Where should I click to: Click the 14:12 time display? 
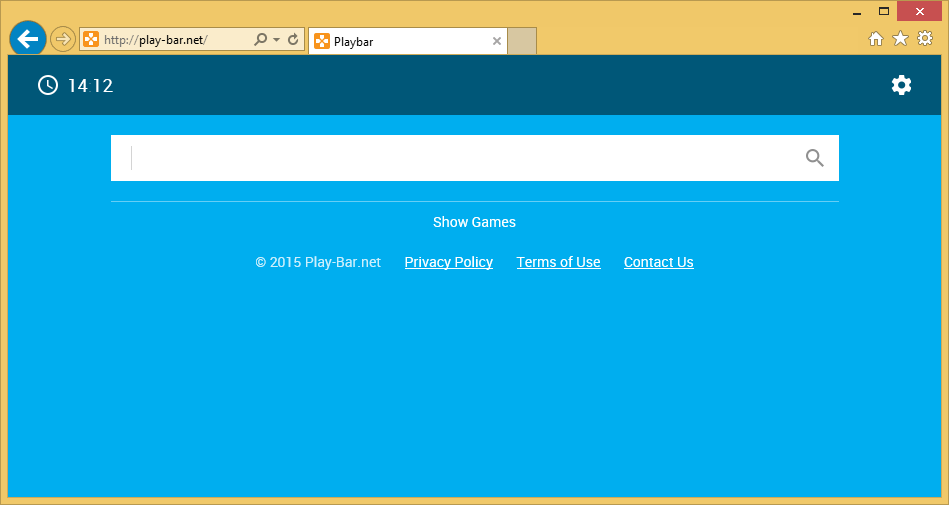coord(91,86)
